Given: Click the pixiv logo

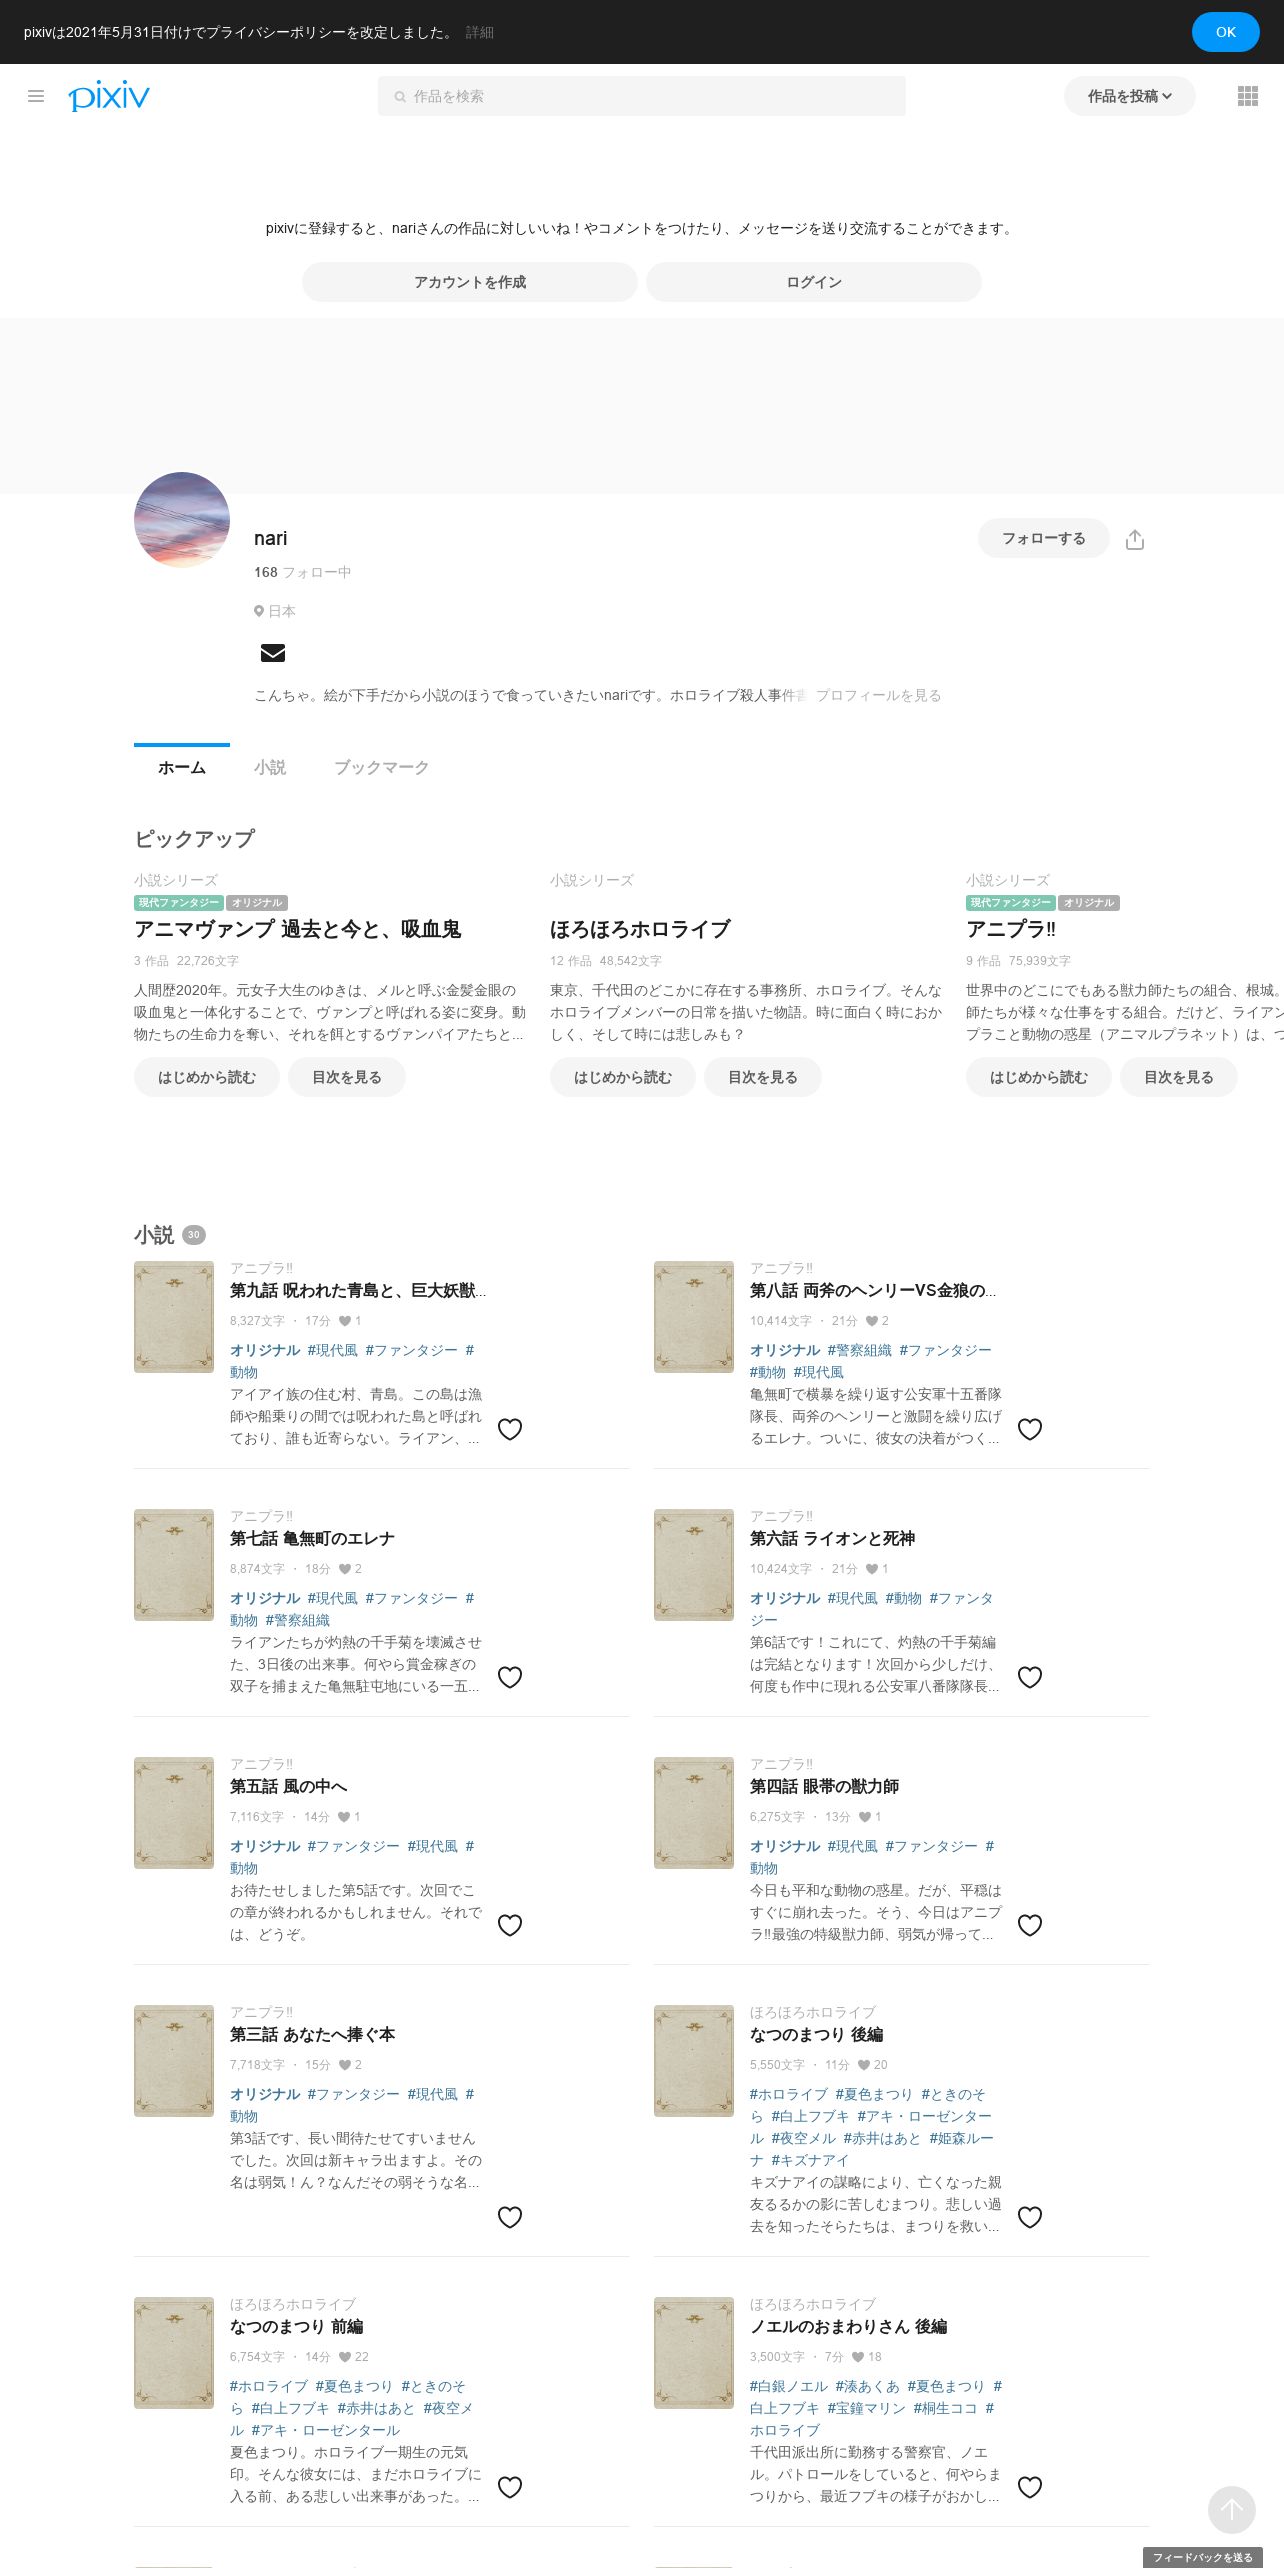Looking at the screenshot, I should click(x=109, y=95).
